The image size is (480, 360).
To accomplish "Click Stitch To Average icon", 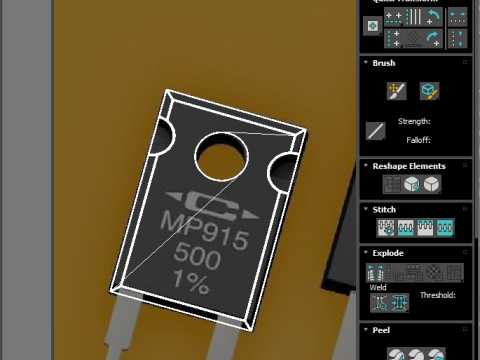I will (406, 228).
